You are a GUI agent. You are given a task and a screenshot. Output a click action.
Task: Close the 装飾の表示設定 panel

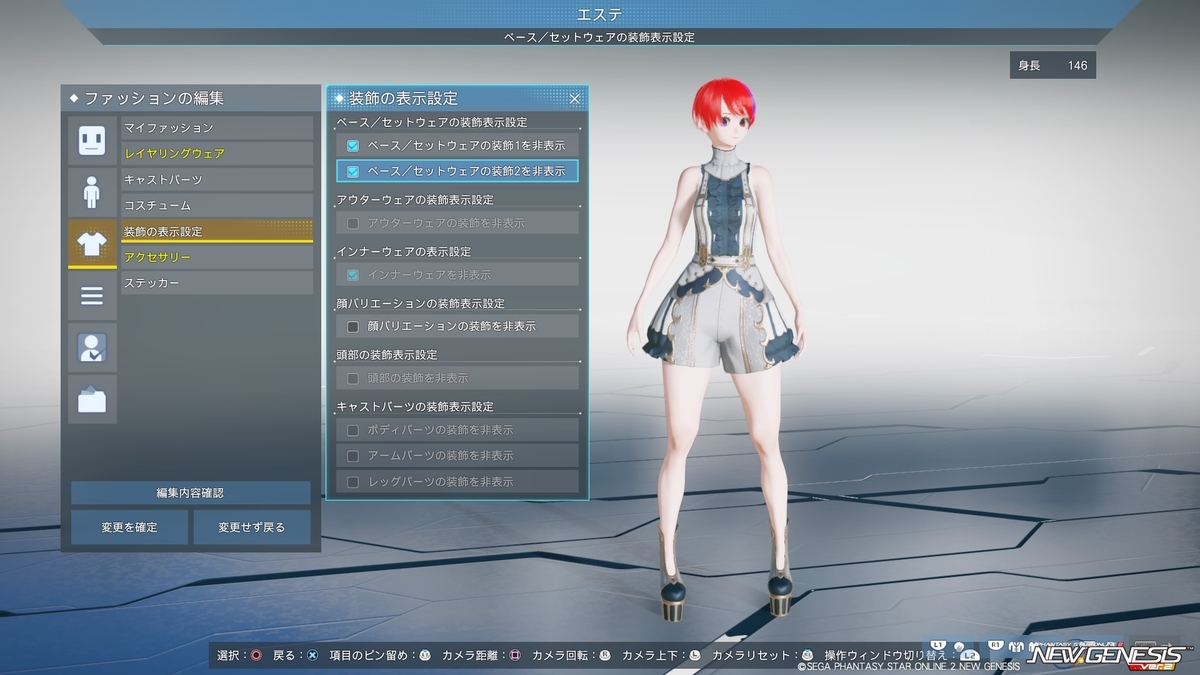tap(575, 98)
